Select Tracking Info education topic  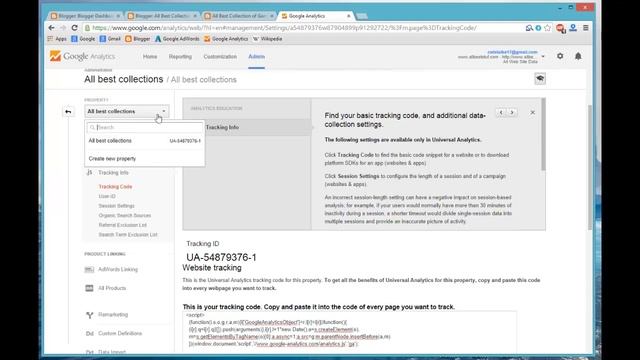click(x=247, y=127)
